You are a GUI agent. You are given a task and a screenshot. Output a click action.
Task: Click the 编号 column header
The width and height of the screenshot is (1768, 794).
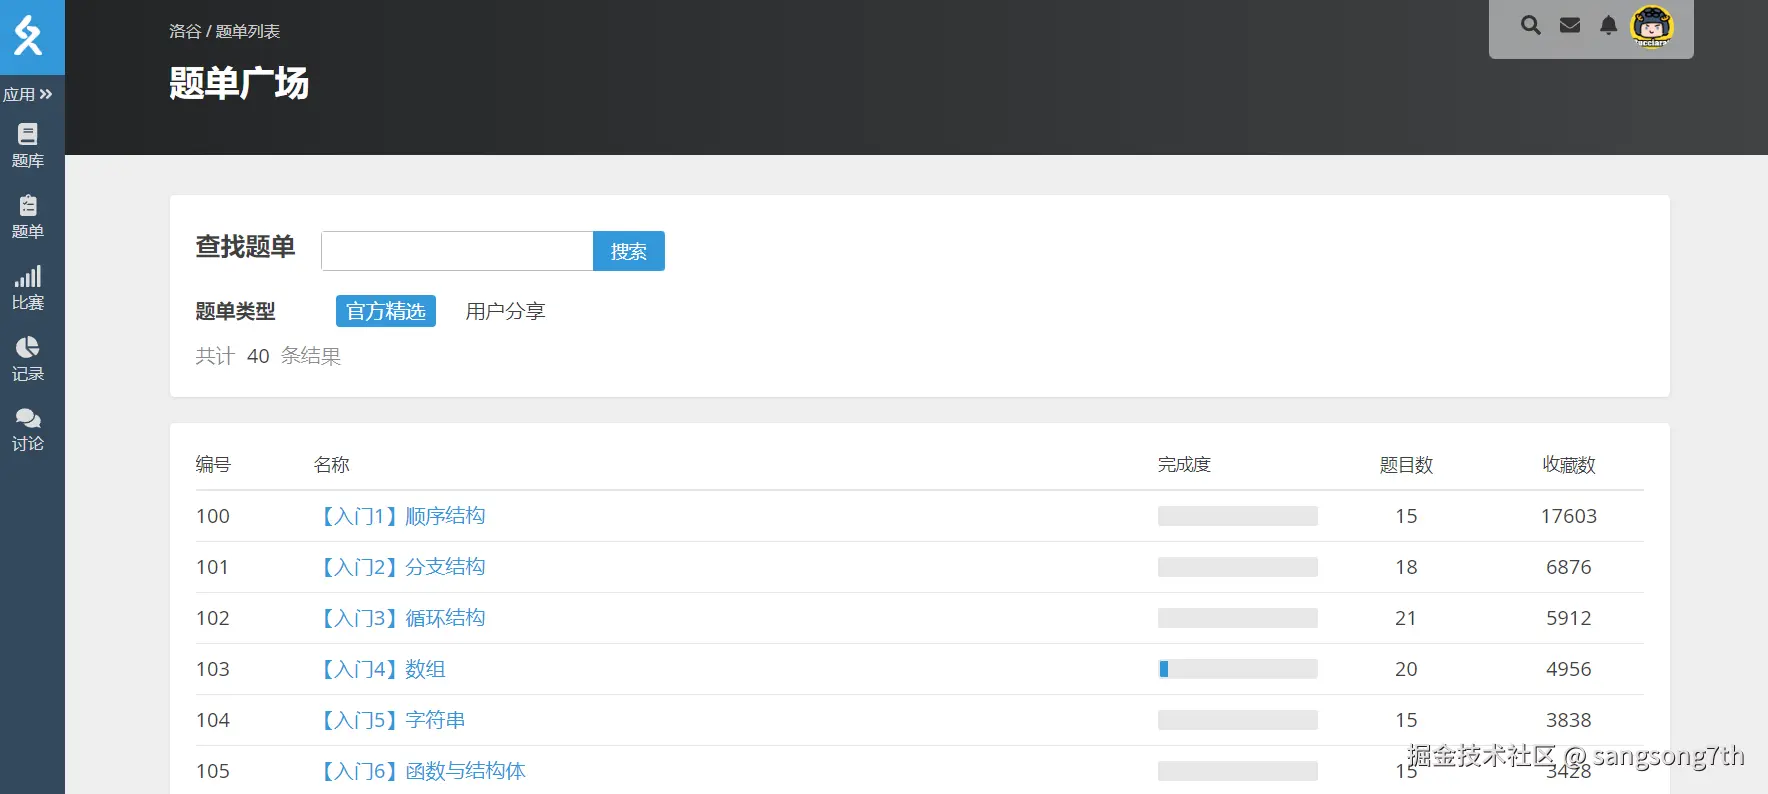(x=213, y=464)
